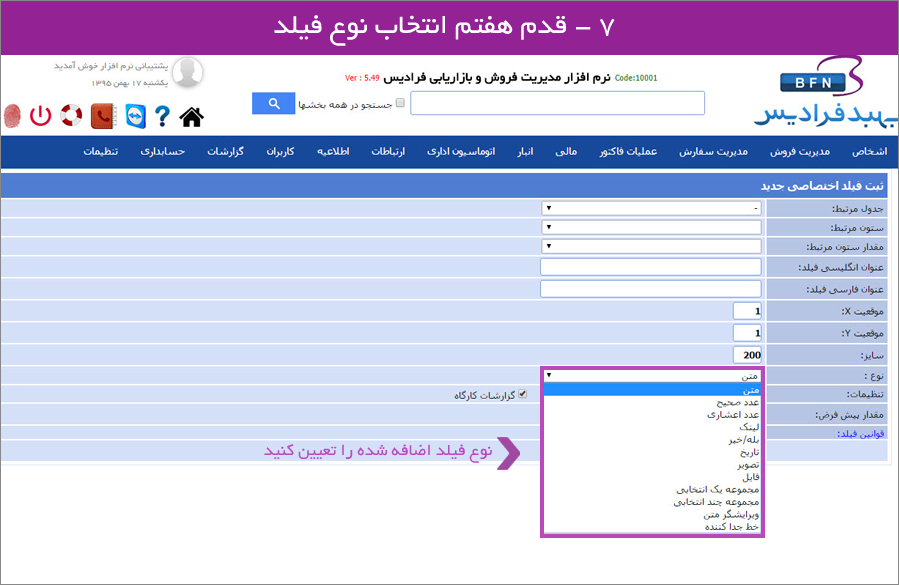This screenshot has width=899, height=585.
Task: Select 'بله/خیر' field type option
Action: pyautogui.click(x=652, y=440)
